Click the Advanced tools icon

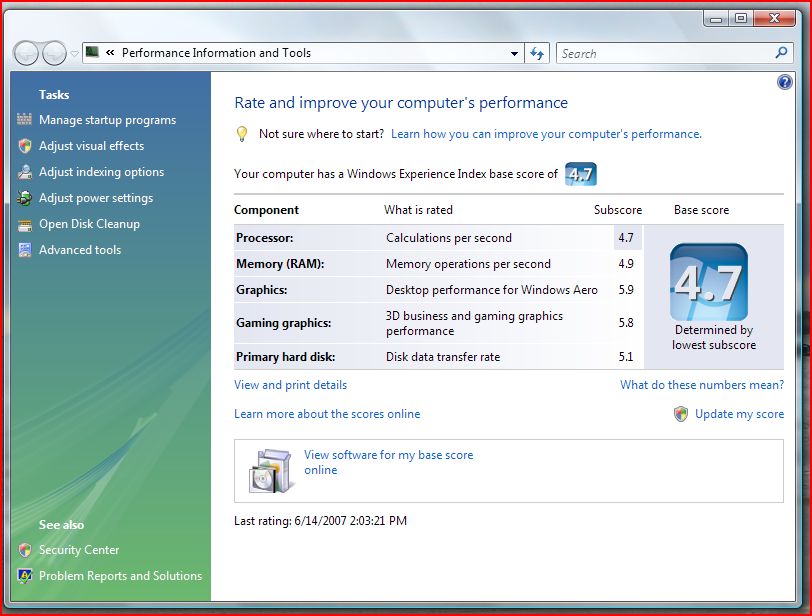coord(24,250)
